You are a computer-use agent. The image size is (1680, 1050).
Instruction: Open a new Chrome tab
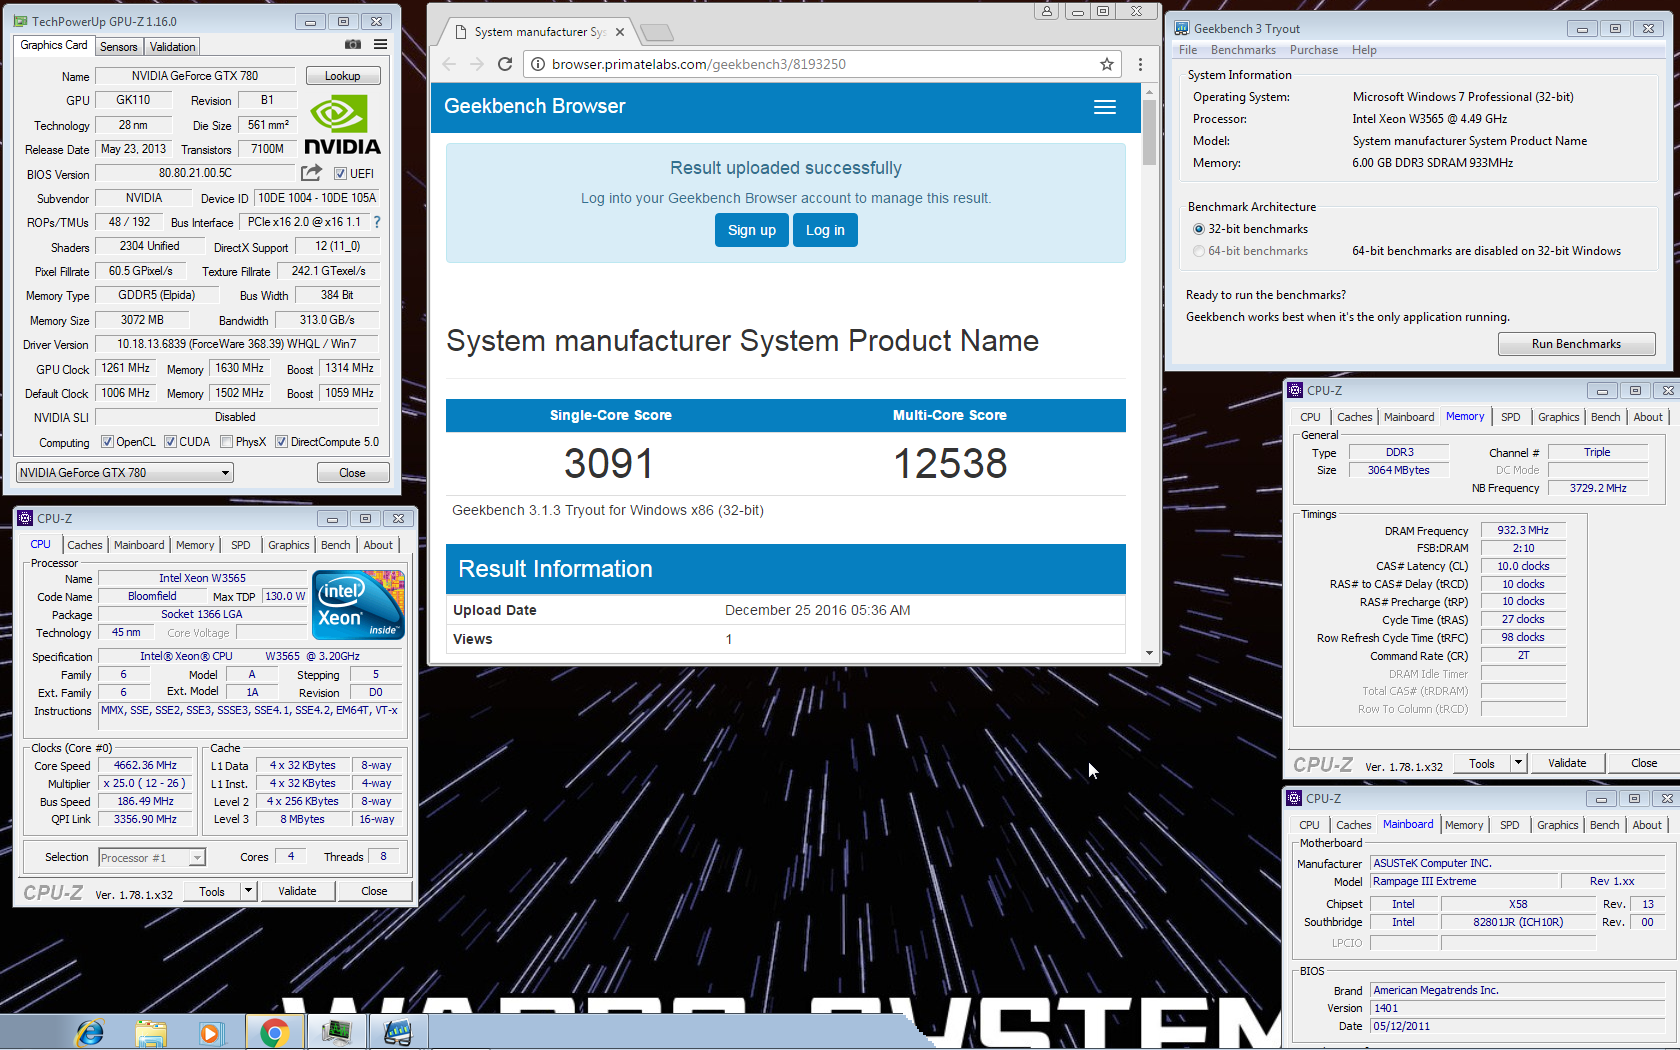pyautogui.click(x=657, y=33)
